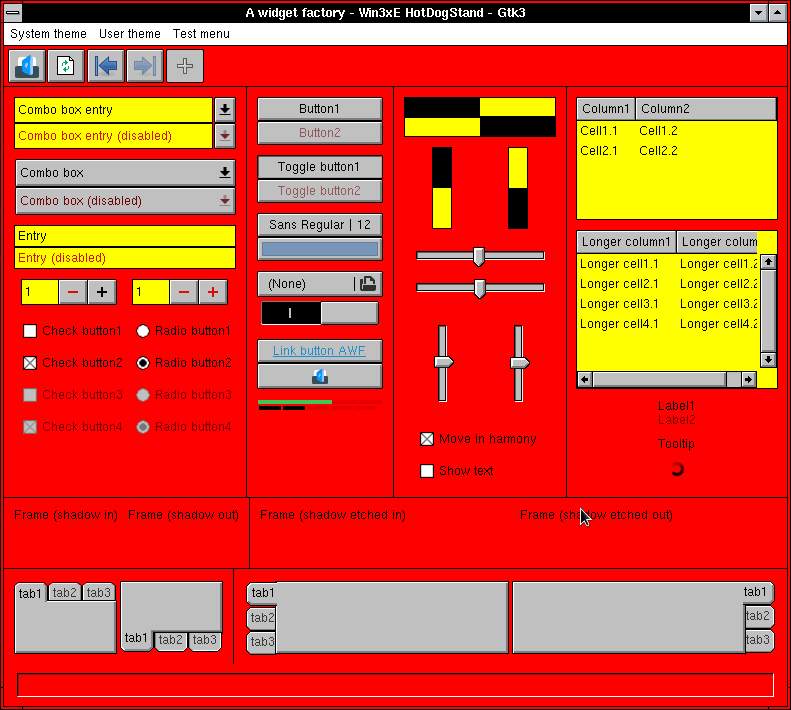Click the go-to-first blue arrow toolbar icon

click(106, 66)
